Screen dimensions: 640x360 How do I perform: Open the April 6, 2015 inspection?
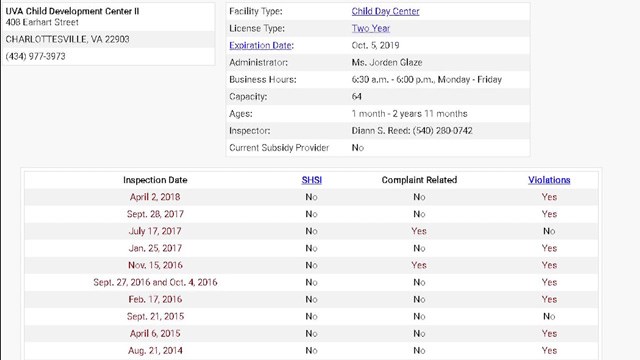click(x=155, y=333)
